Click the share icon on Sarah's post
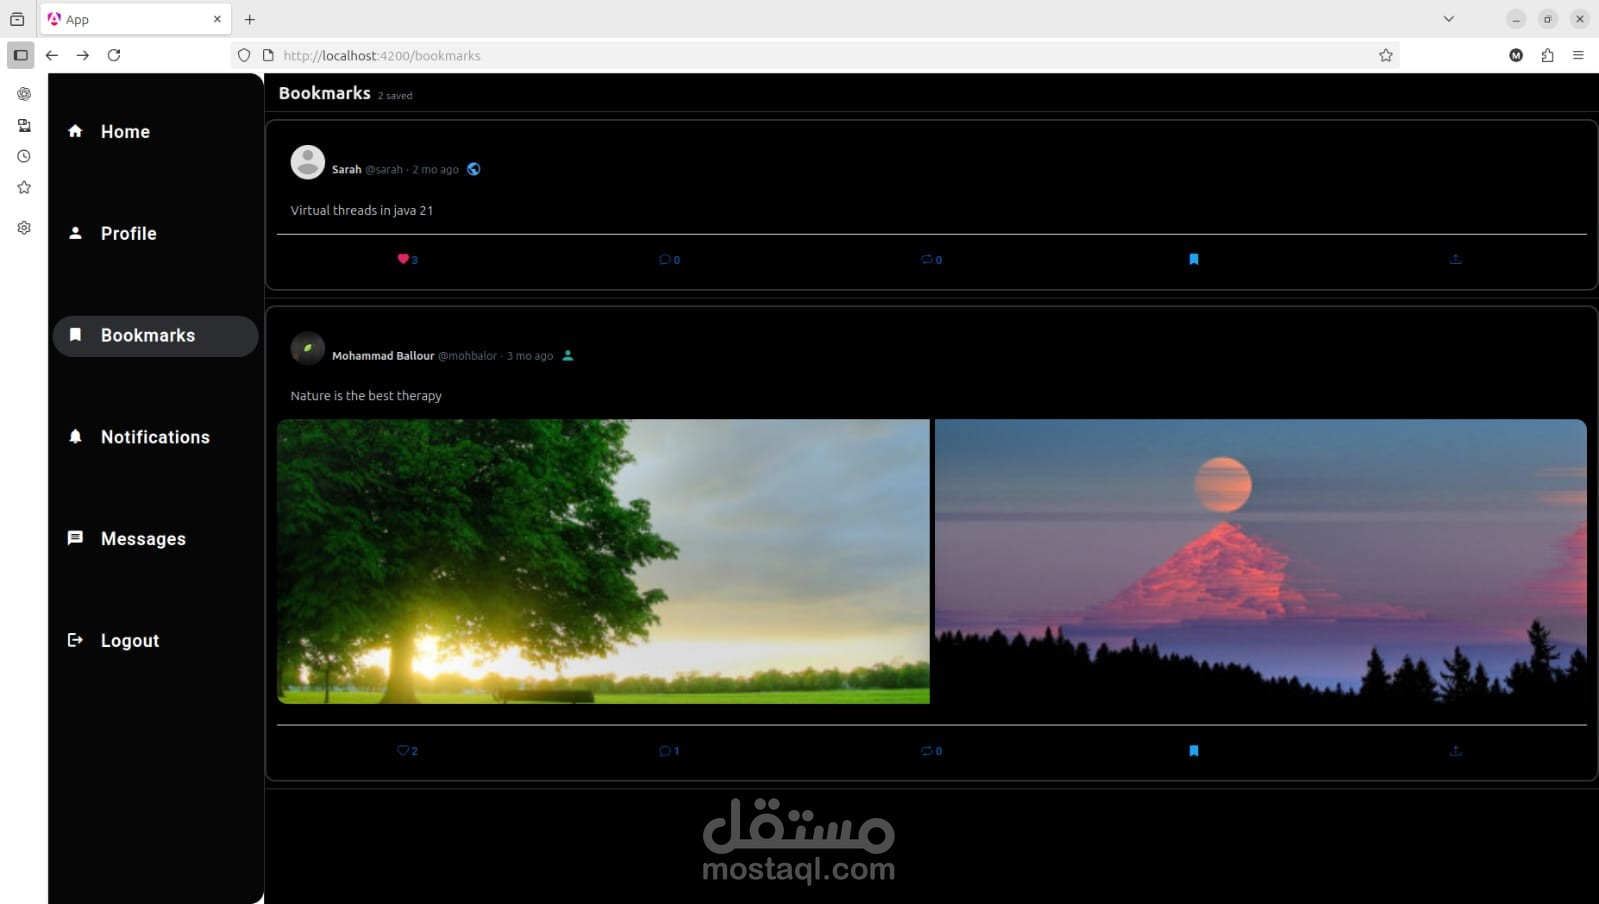Viewport: 1599px width, 904px height. pyautogui.click(x=1455, y=259)
